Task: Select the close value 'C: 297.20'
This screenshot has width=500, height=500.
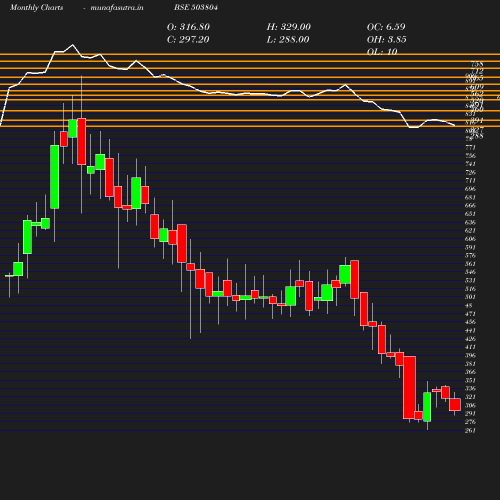Action: click(x=188, y=39)
